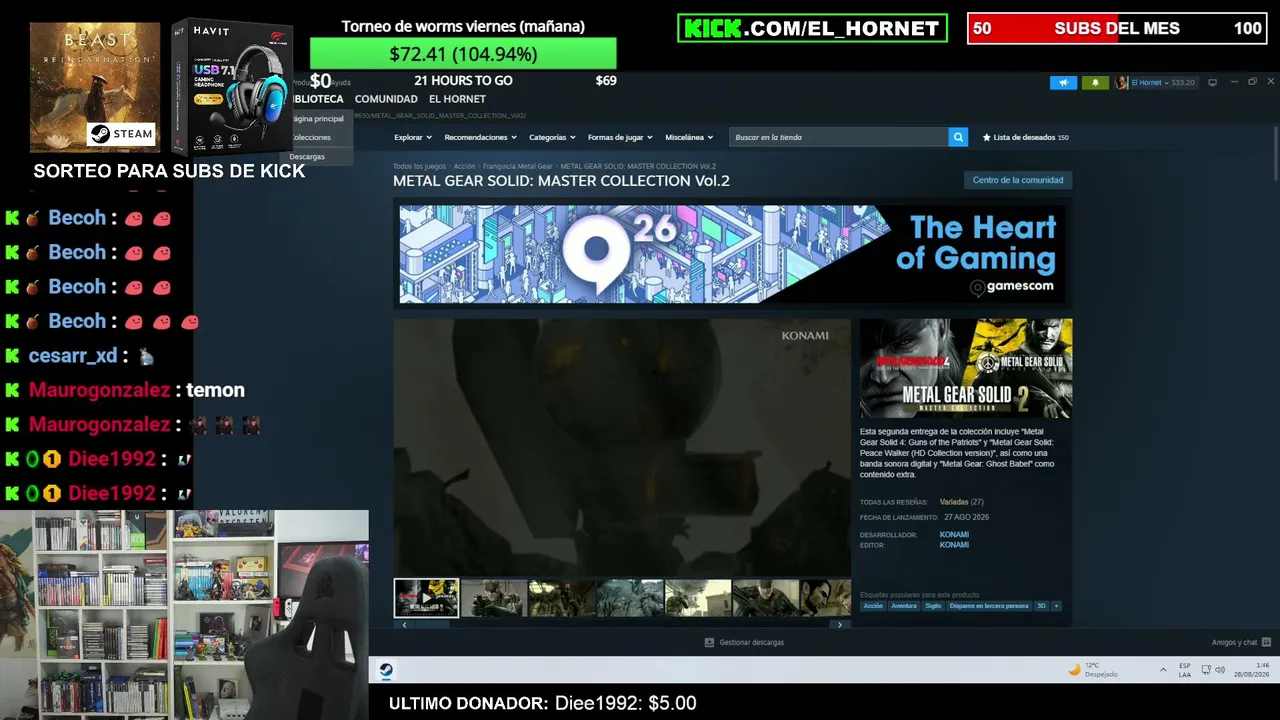
Task: Select the second screenshot thumbnail in the strip
Action: (494, 598)
